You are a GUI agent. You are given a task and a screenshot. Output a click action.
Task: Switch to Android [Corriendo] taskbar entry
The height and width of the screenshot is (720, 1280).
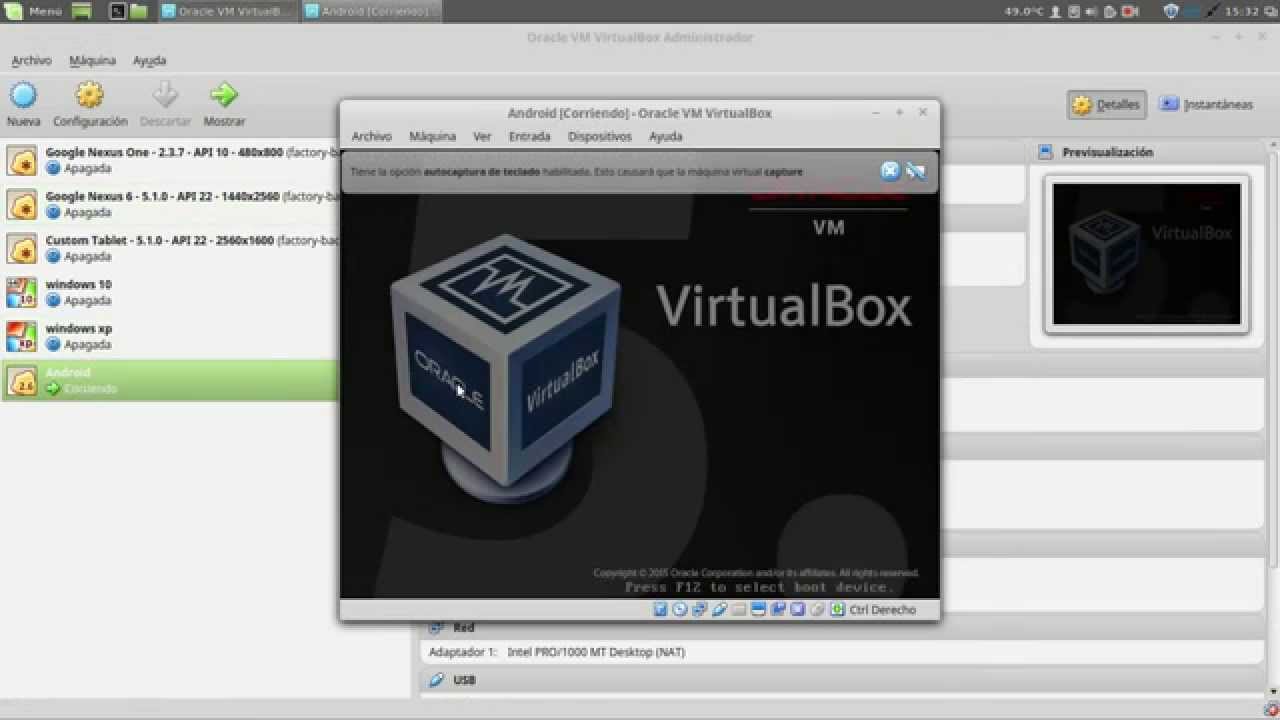[x=371, y=11]
